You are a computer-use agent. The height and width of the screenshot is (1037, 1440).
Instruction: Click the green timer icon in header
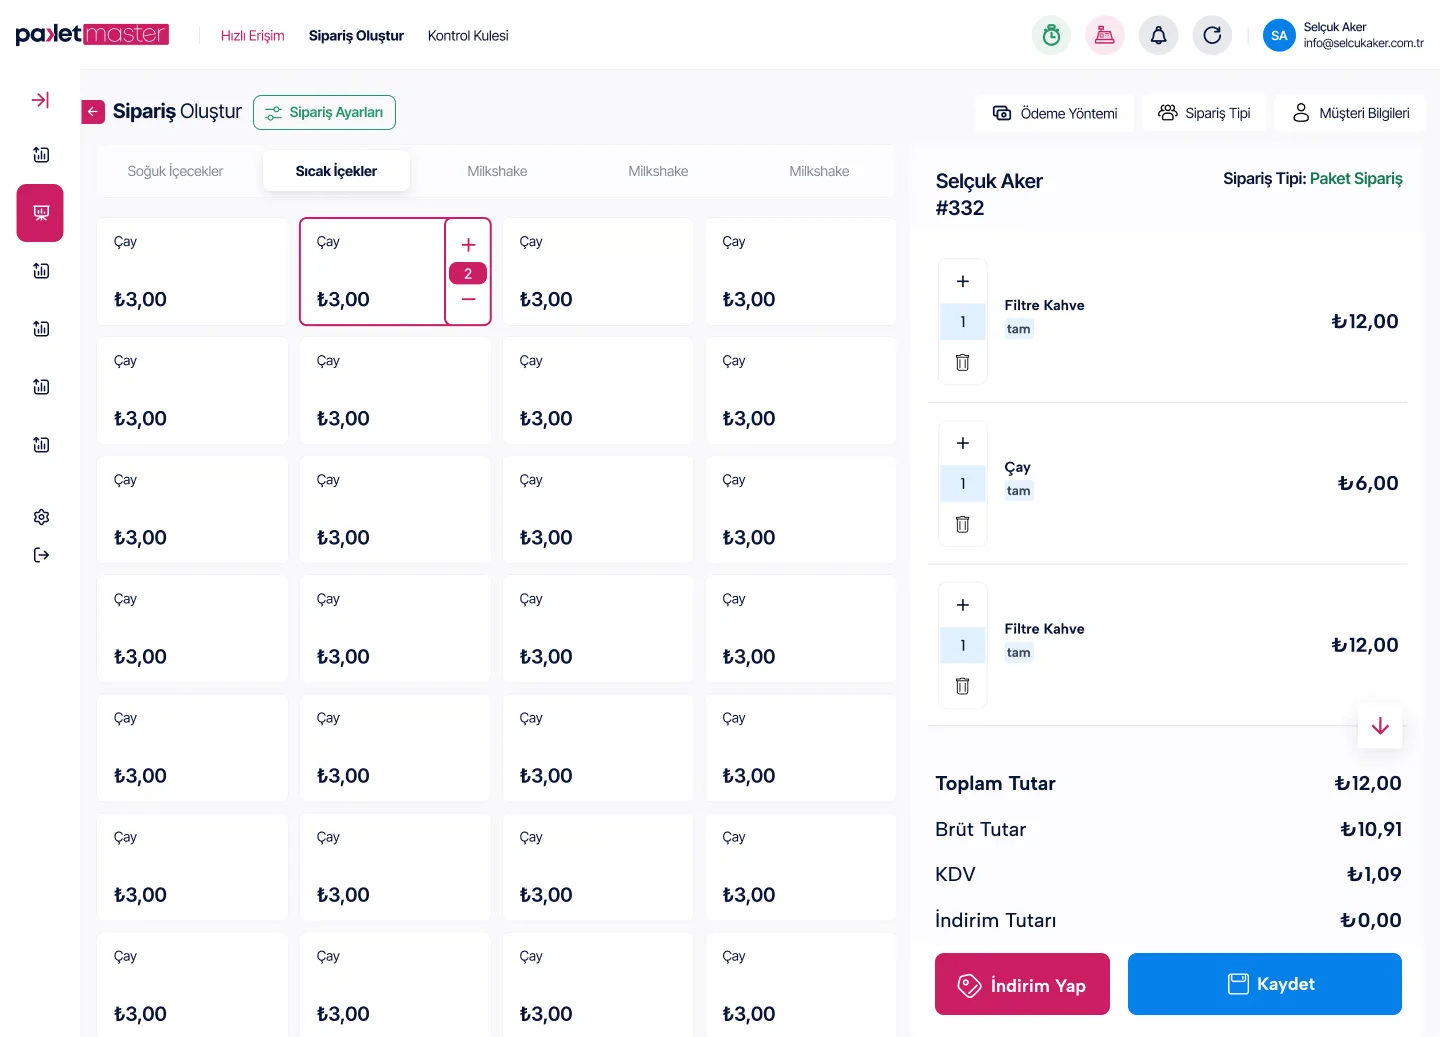pos(1051,36)
